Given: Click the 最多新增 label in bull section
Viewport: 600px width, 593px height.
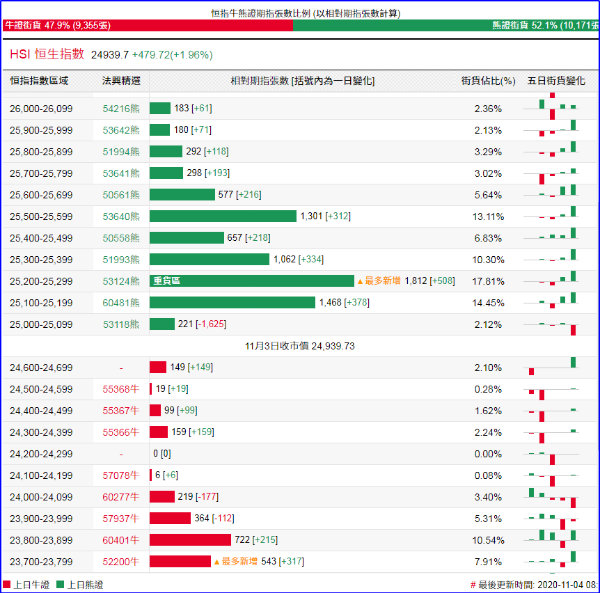Looking at the screenshot, I should click(236, 562).
